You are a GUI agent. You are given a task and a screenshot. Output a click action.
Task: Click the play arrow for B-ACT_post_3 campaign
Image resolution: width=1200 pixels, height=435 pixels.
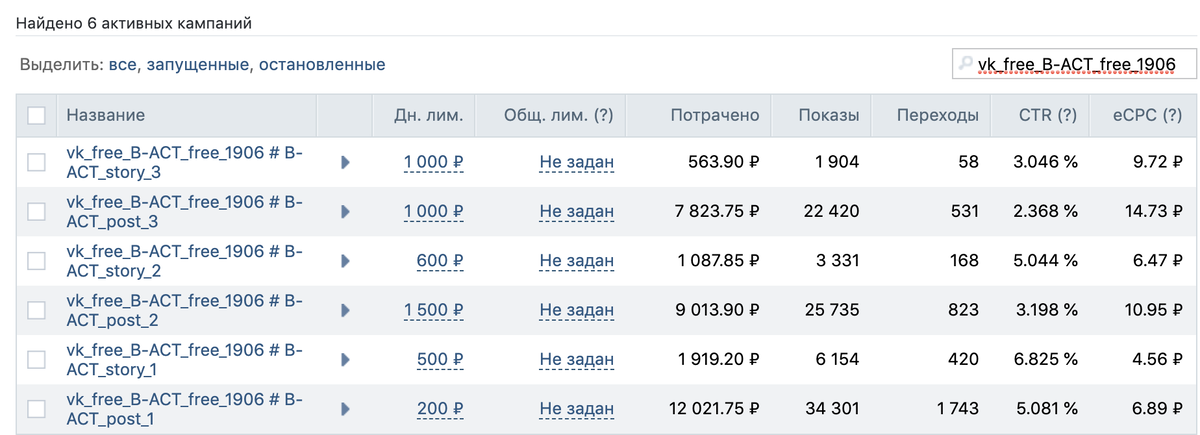pyautogui.click(x=345, y=211)
